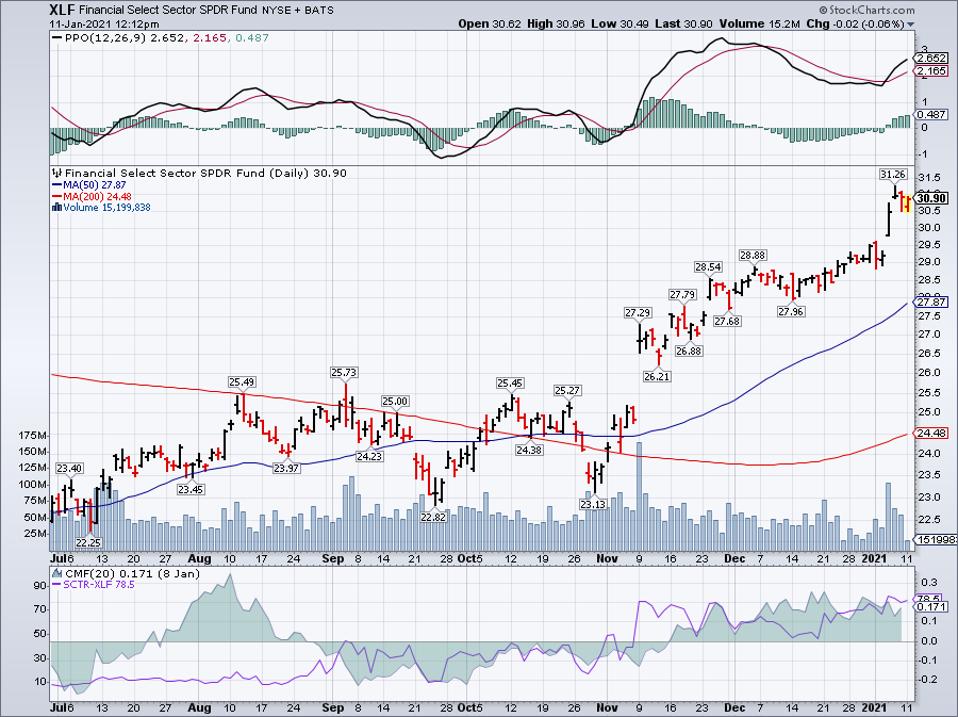Click the 23.45 trough label
Image resolution: width=958 pixels, height=717 pixels.
pos(191,489)
